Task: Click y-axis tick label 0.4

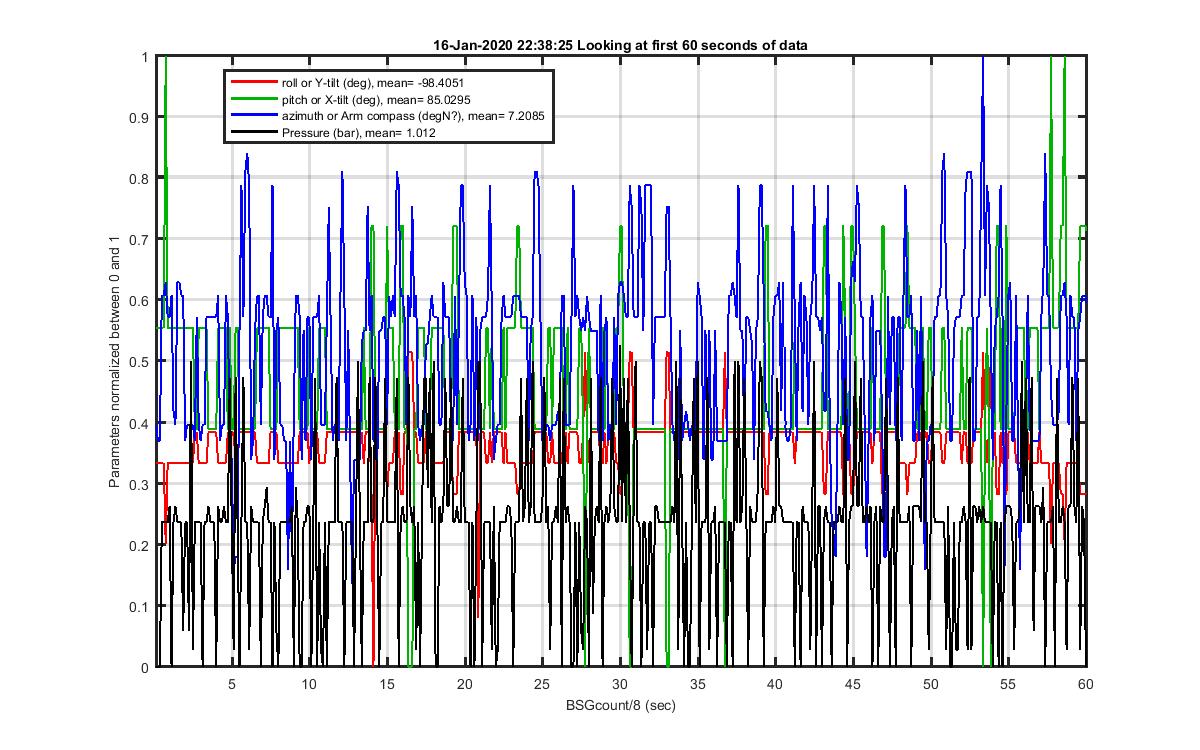Action: (141, 423)
